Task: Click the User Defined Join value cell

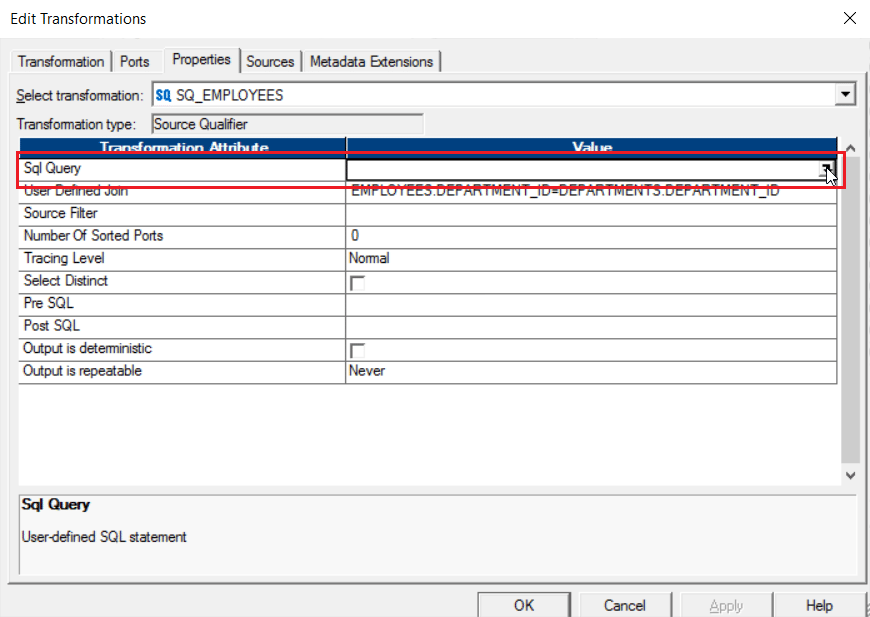Action: click(591, 191)
